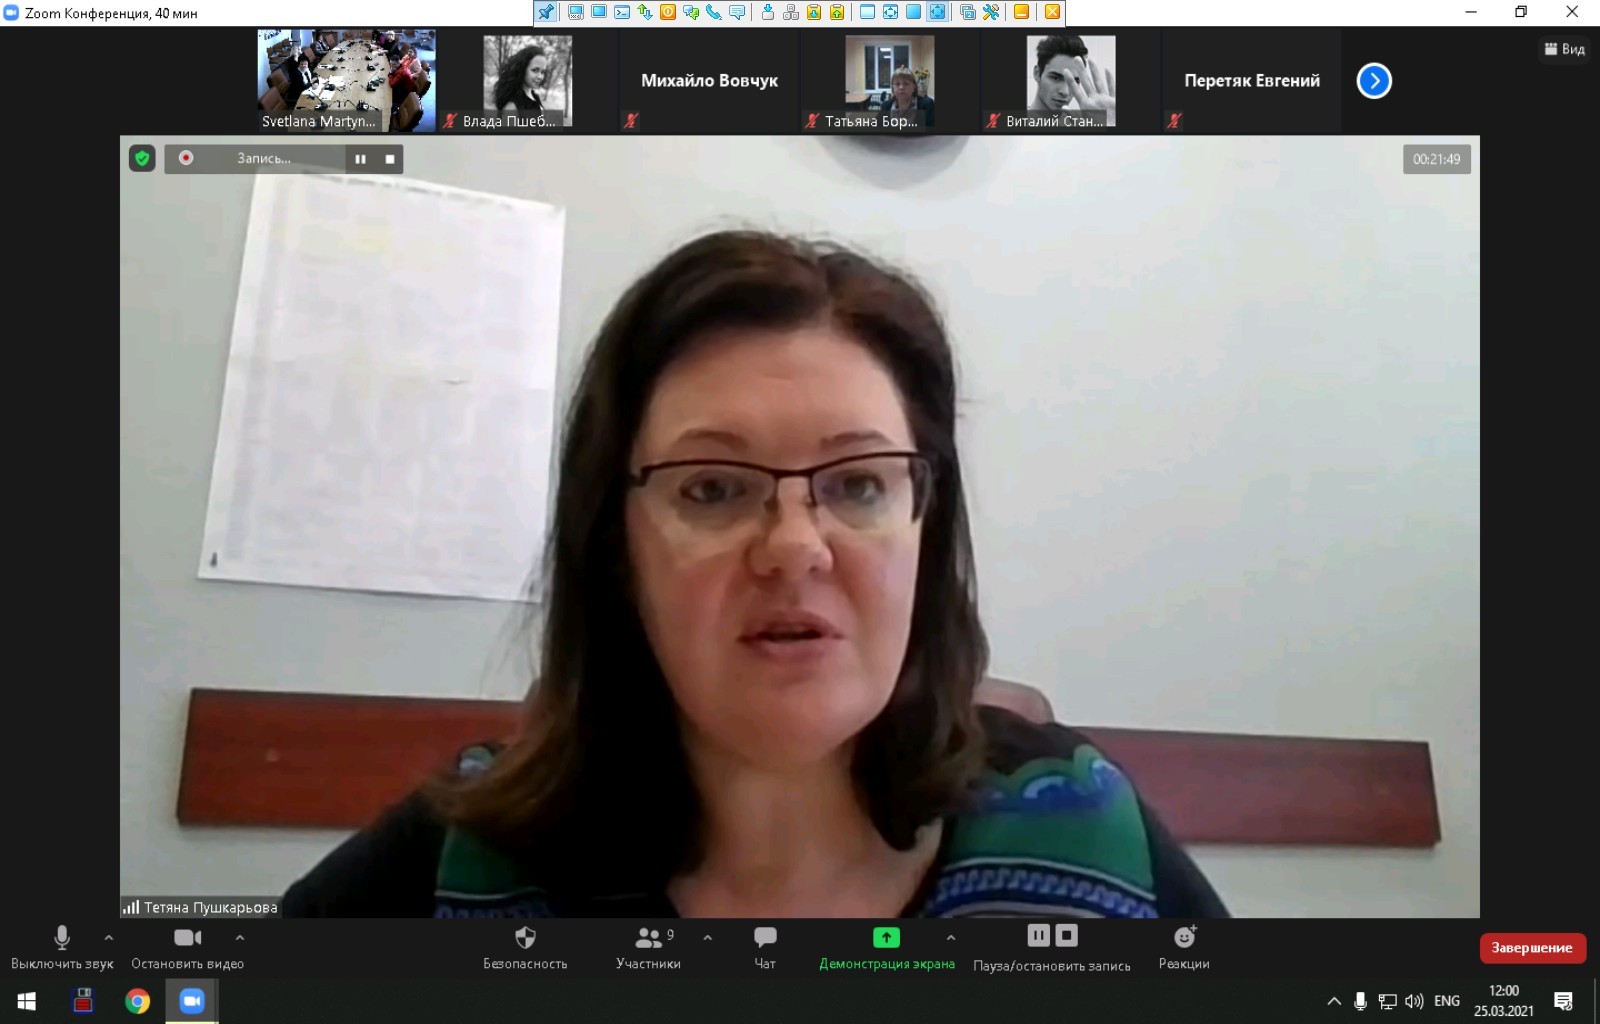Open the Windows Start menu
Image resolution: width=1600 pixels, height=1024 pixels.
point(27,1001)
